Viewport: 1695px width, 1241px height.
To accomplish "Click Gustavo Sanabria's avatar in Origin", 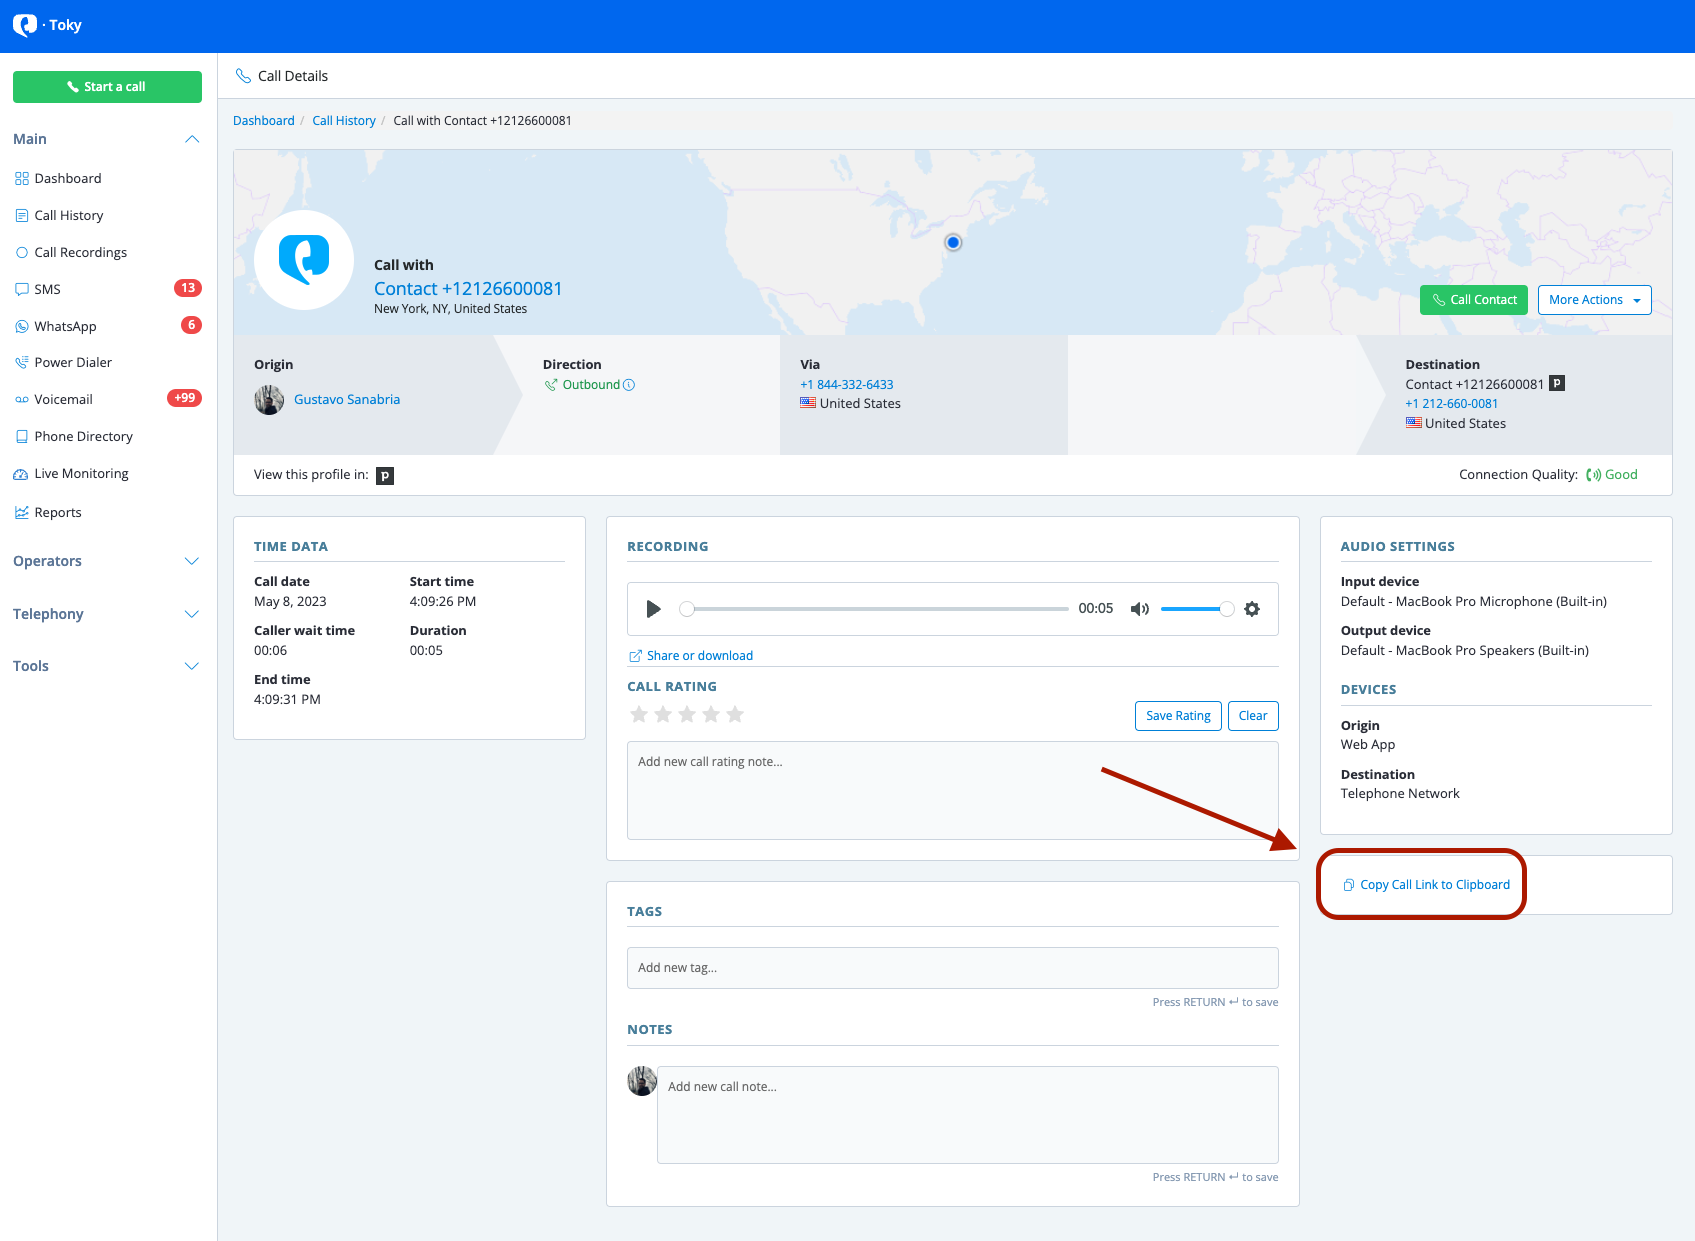I will (x=269, y=400).
